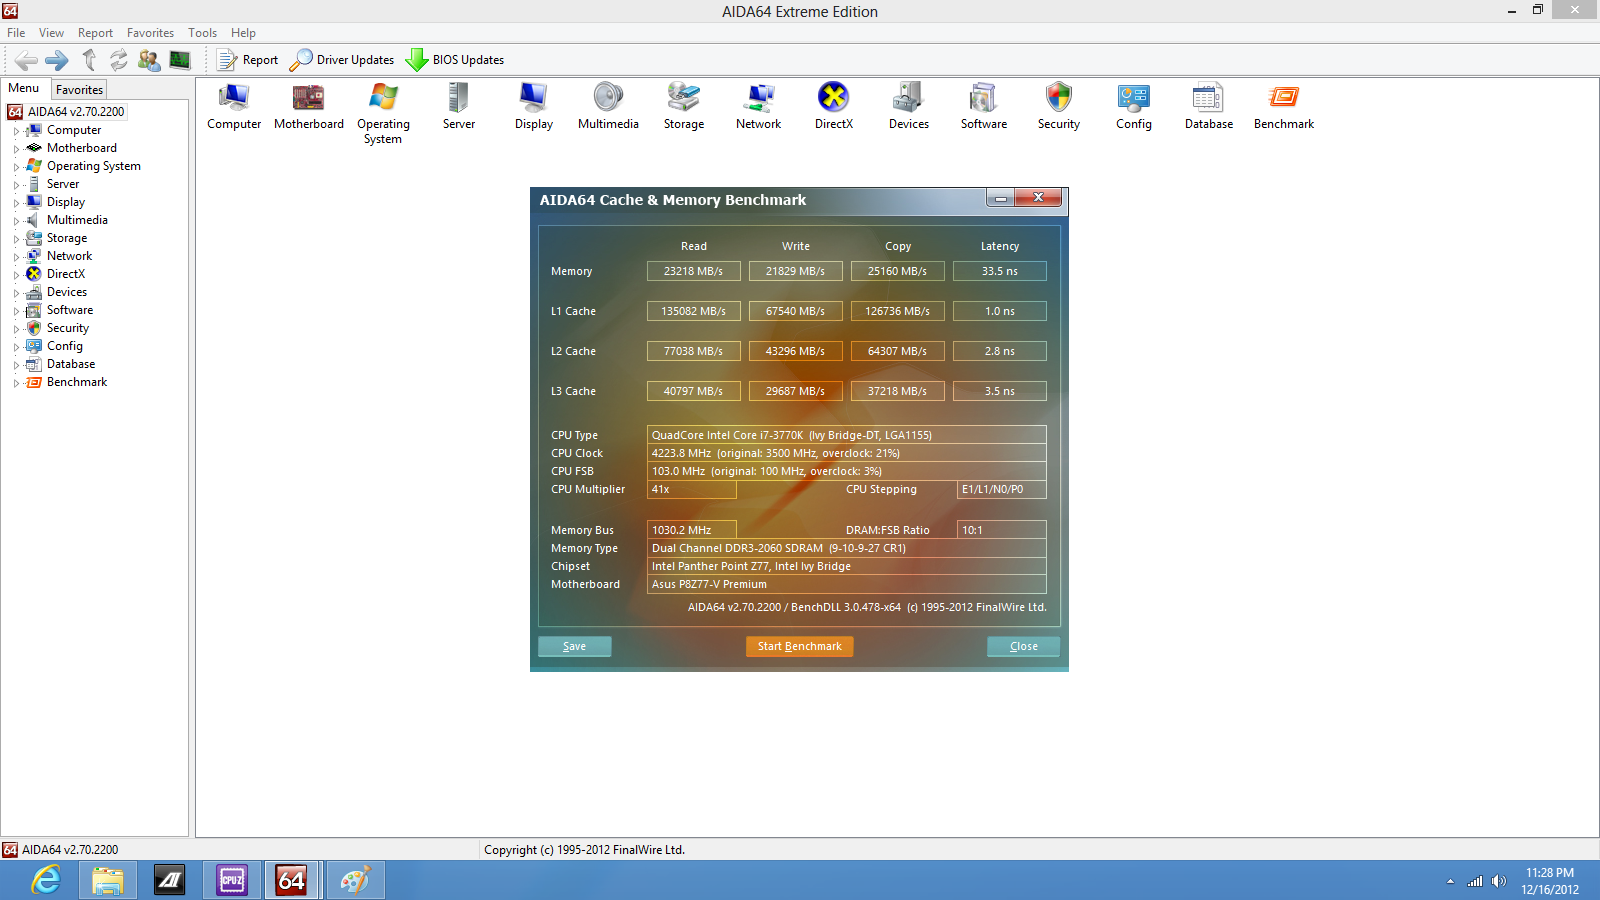Open the Benchmark category icon
1600x900 pixels.
(1284, 107)
